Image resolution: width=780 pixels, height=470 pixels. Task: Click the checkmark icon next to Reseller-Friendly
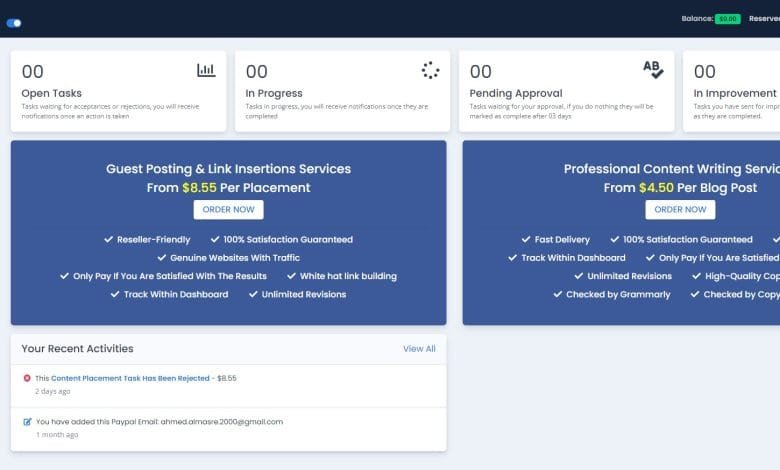click(x=108, y=240)
